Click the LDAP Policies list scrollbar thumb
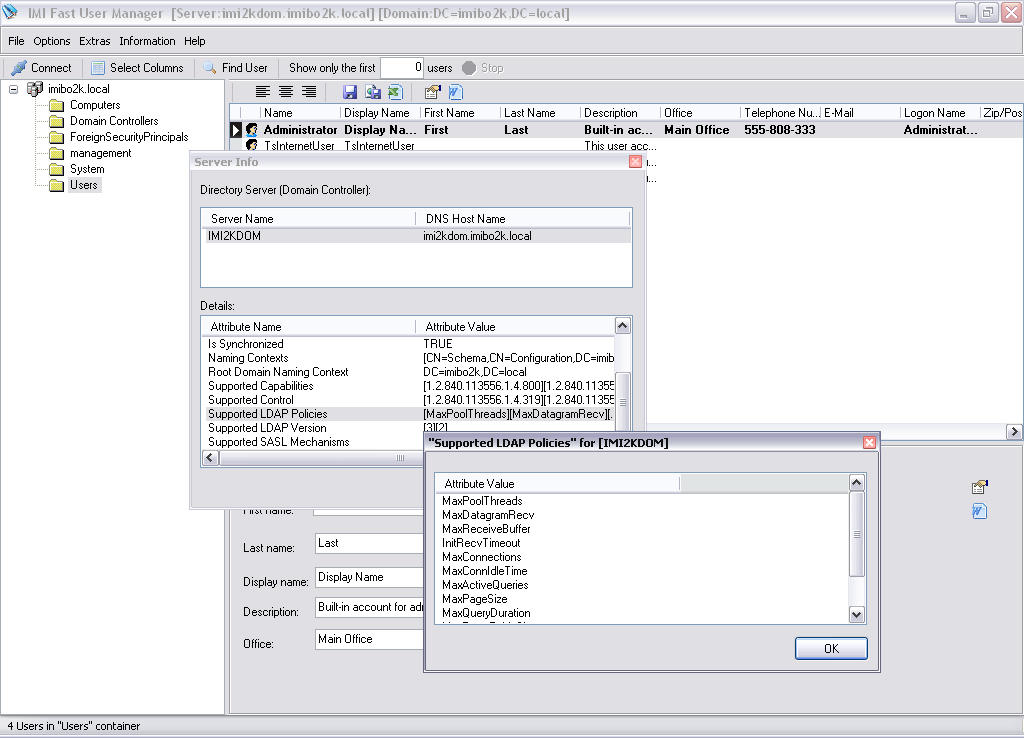The width and height of the screenshot is (1024, 738). point(856,534)
